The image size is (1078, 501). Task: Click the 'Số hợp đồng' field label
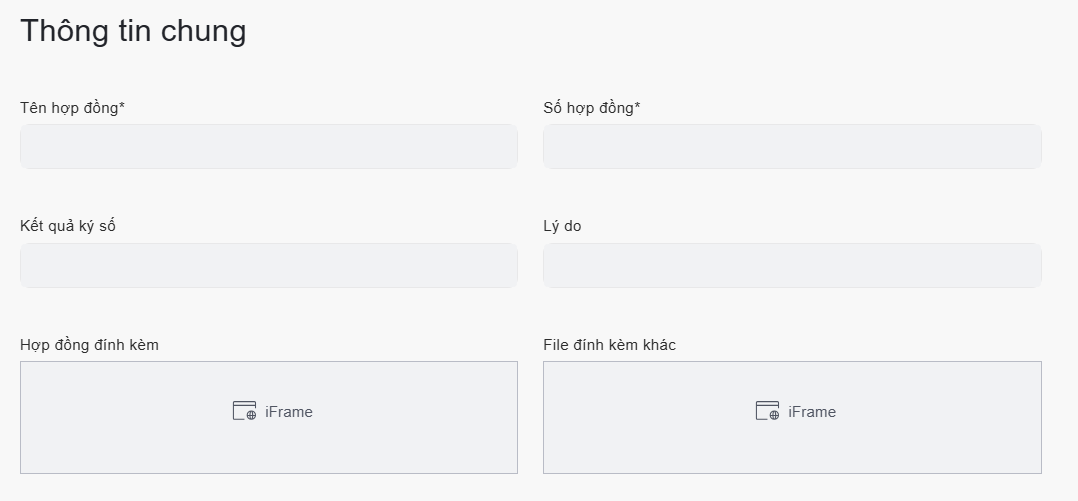[x=588, y=108]
